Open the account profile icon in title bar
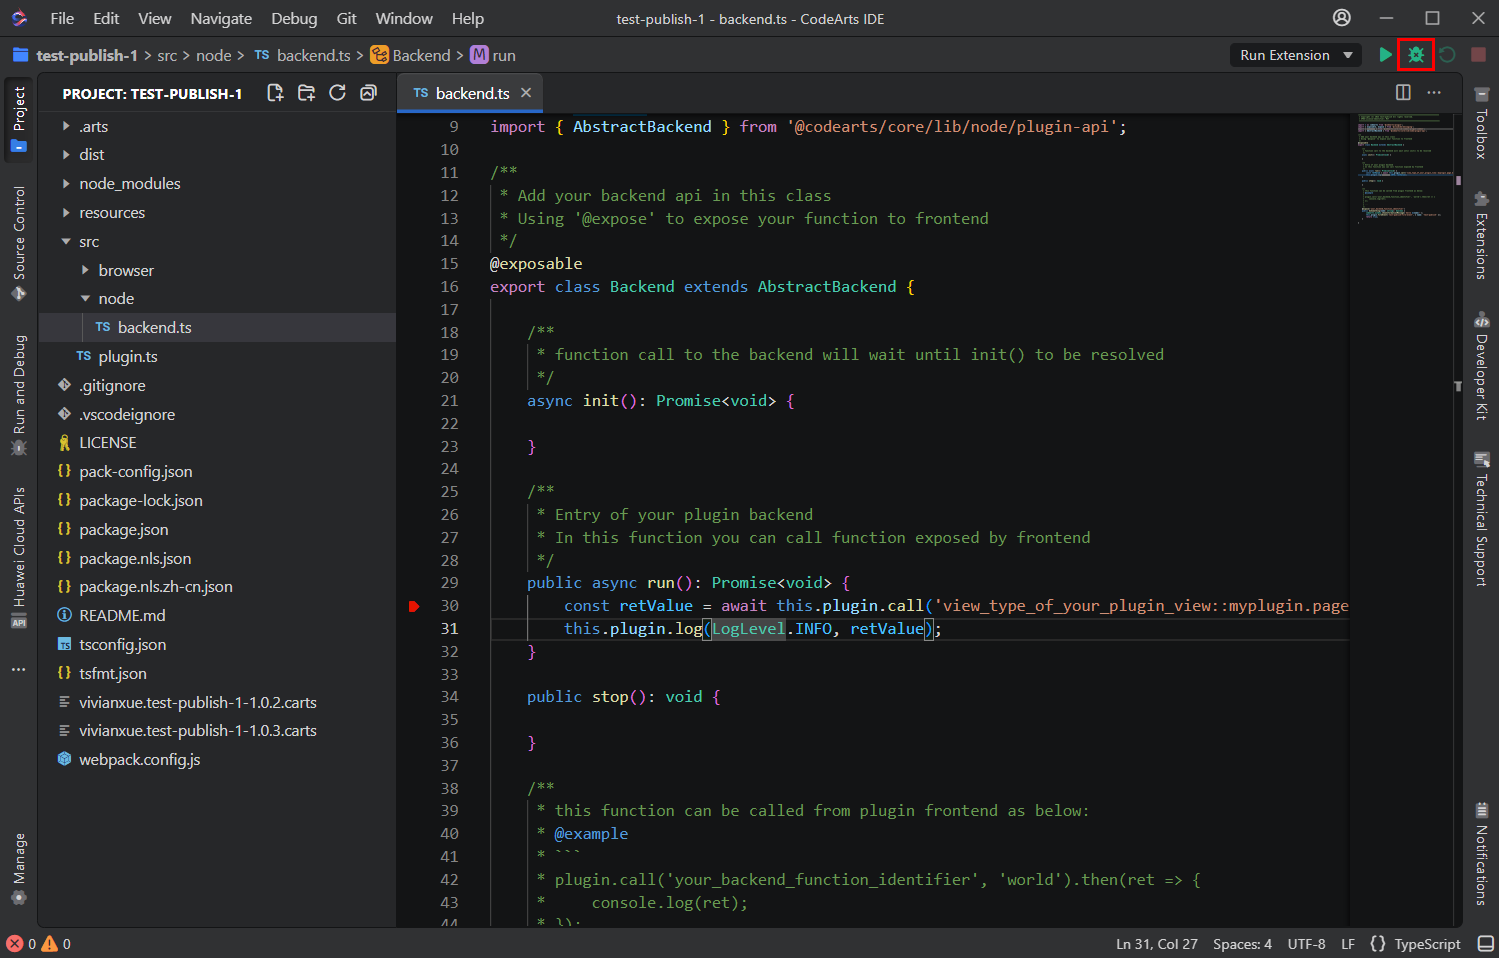 point(1342,18)
